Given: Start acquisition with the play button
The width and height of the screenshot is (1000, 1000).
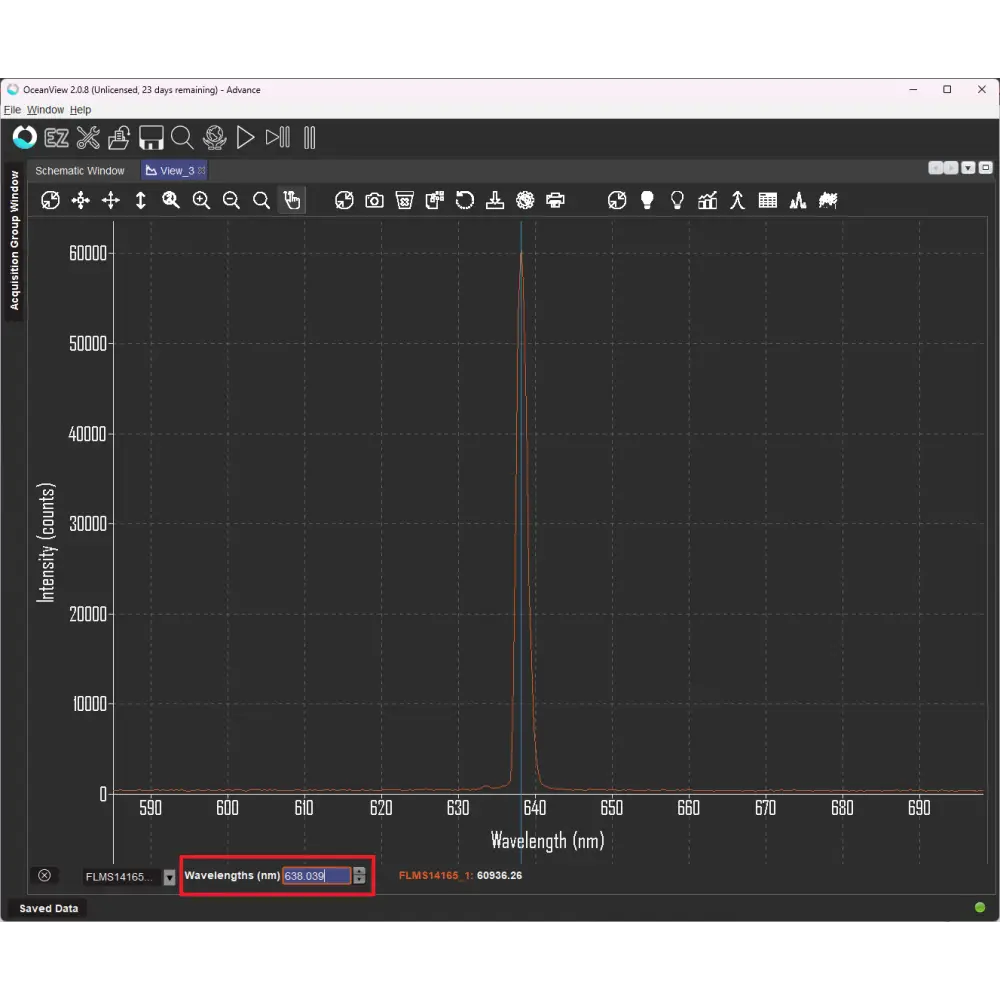Looking at the screenshot, I should tap(246, 138).
